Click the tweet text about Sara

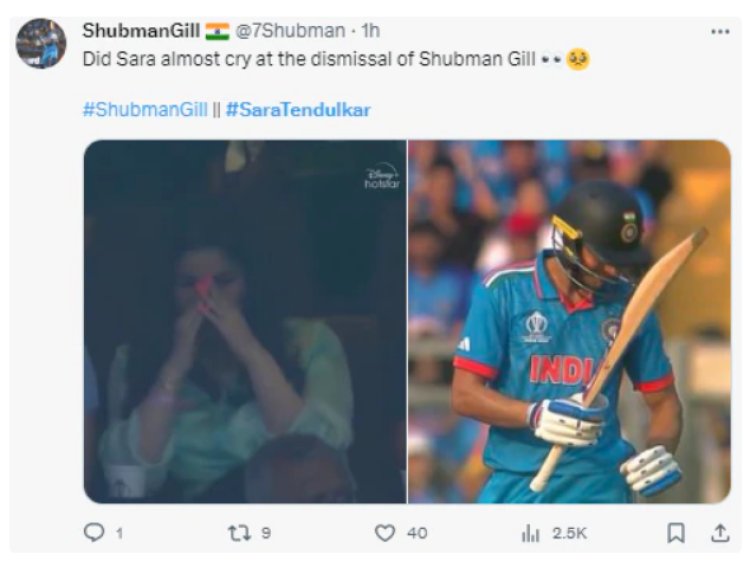click(x=309, y=59)
